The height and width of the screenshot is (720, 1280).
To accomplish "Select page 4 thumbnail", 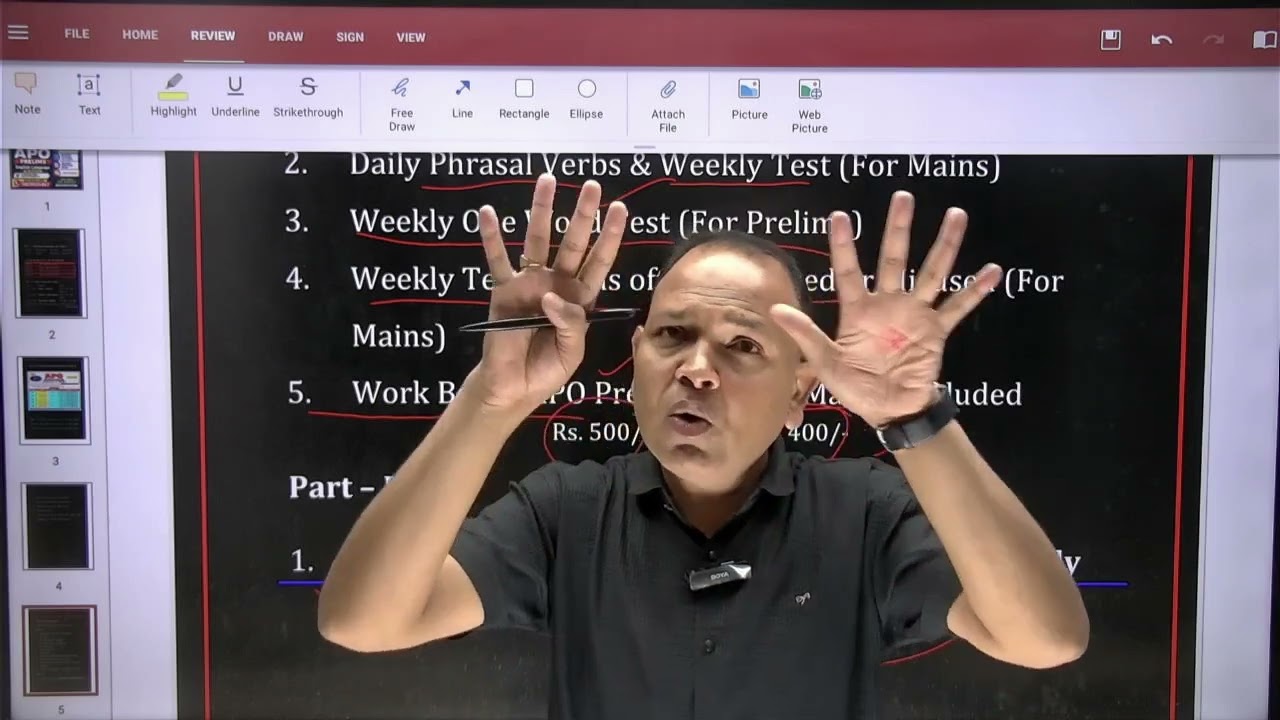I will click(57, 526).
